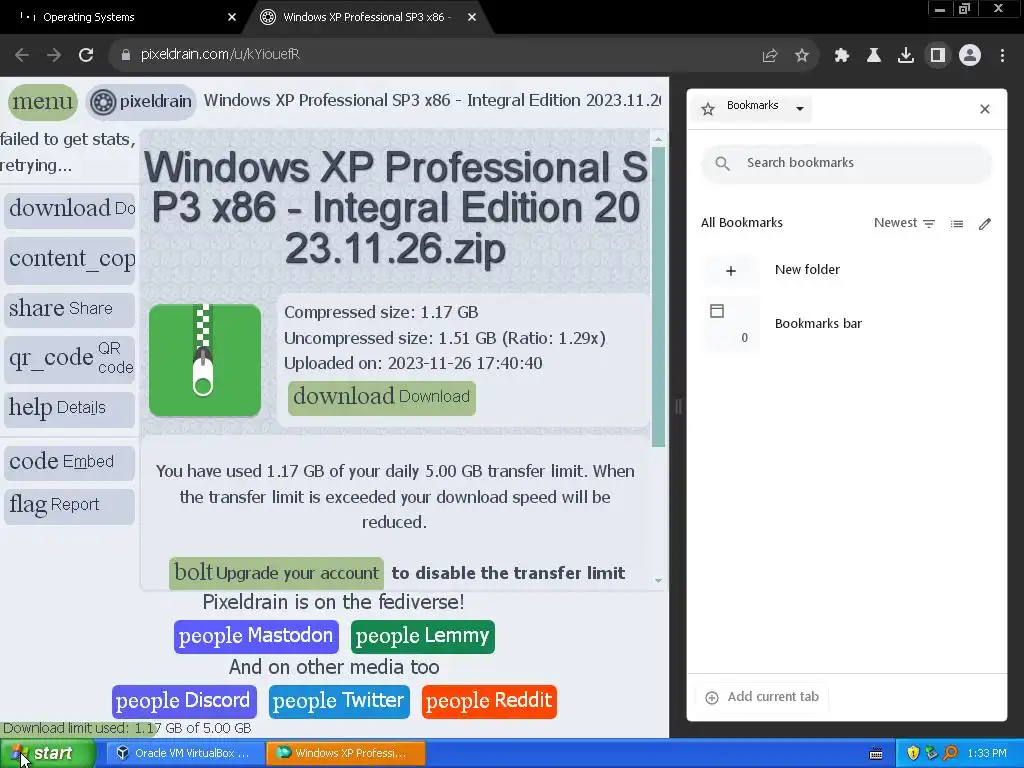Image resolution: width=1024 pixels, height=768 pixels.
Task: Switch bookmarks list view icon
Action: [x=957, y=224]
